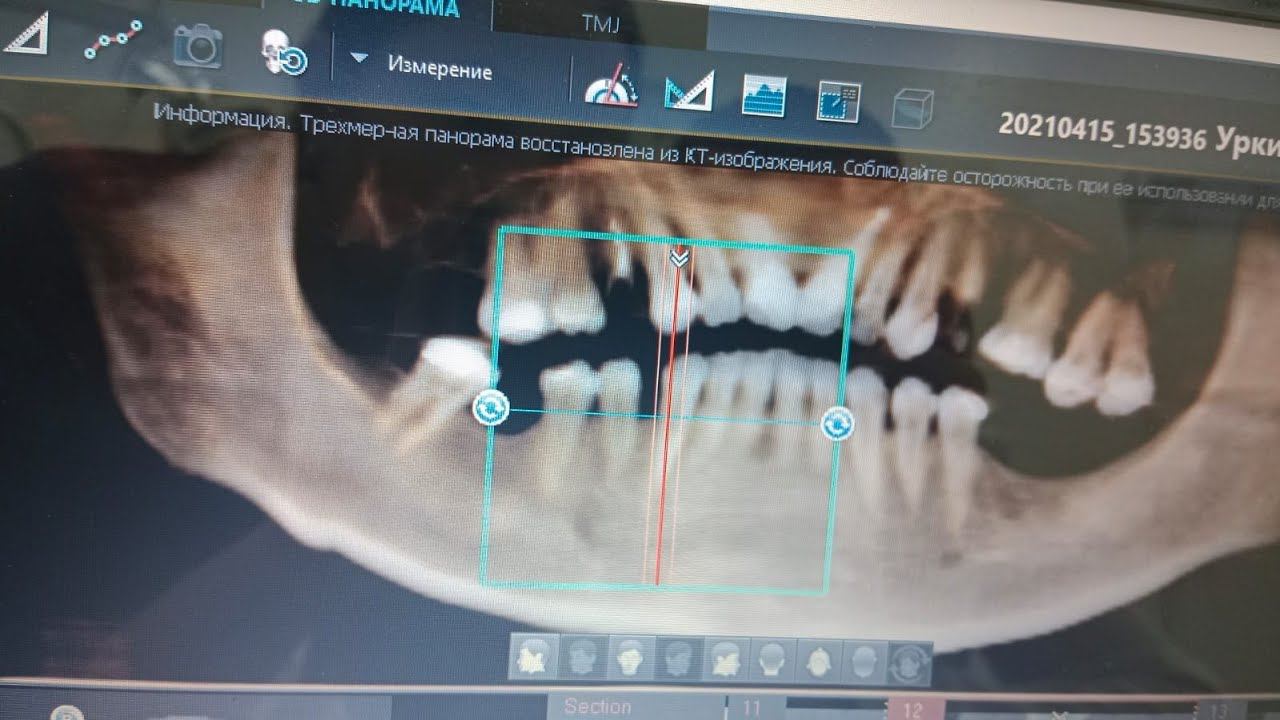Click the right round rotation handle of the cyan box
1280x720 pixels.
837,423
